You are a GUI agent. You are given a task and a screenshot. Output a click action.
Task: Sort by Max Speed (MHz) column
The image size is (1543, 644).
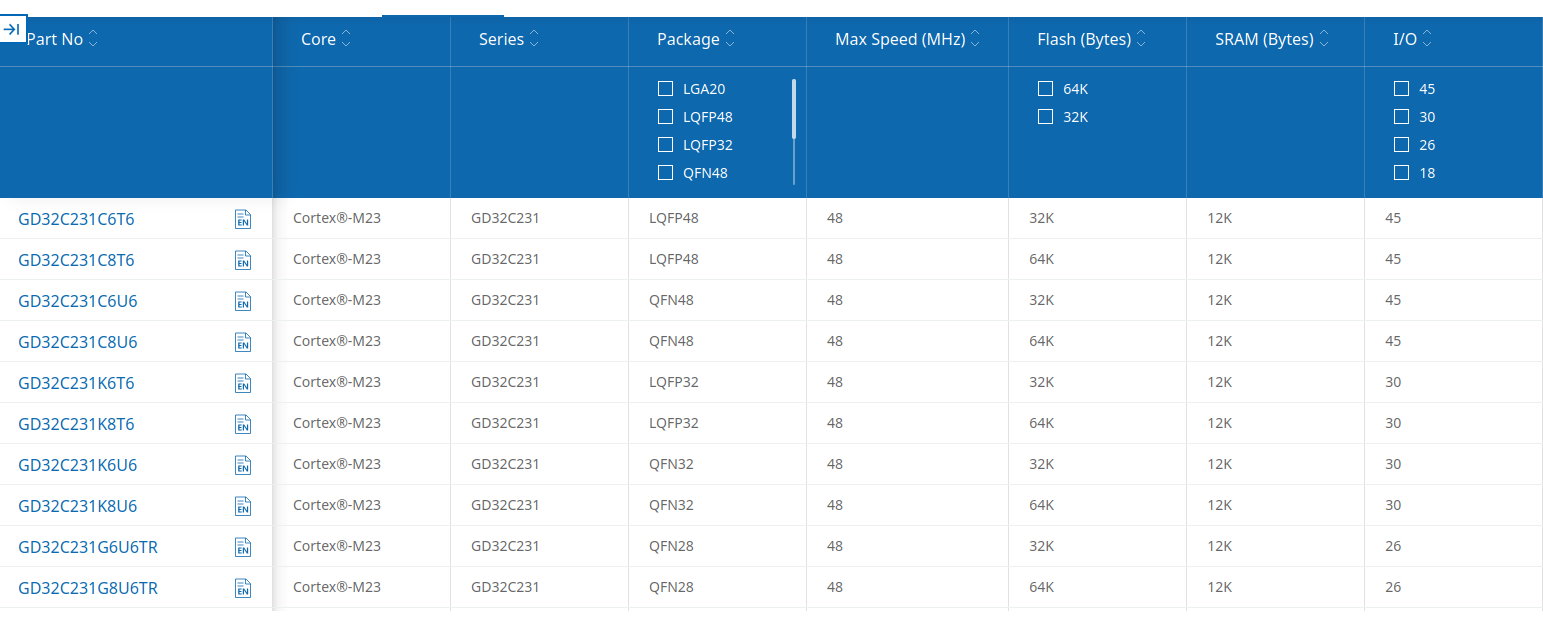click(975, 39)
